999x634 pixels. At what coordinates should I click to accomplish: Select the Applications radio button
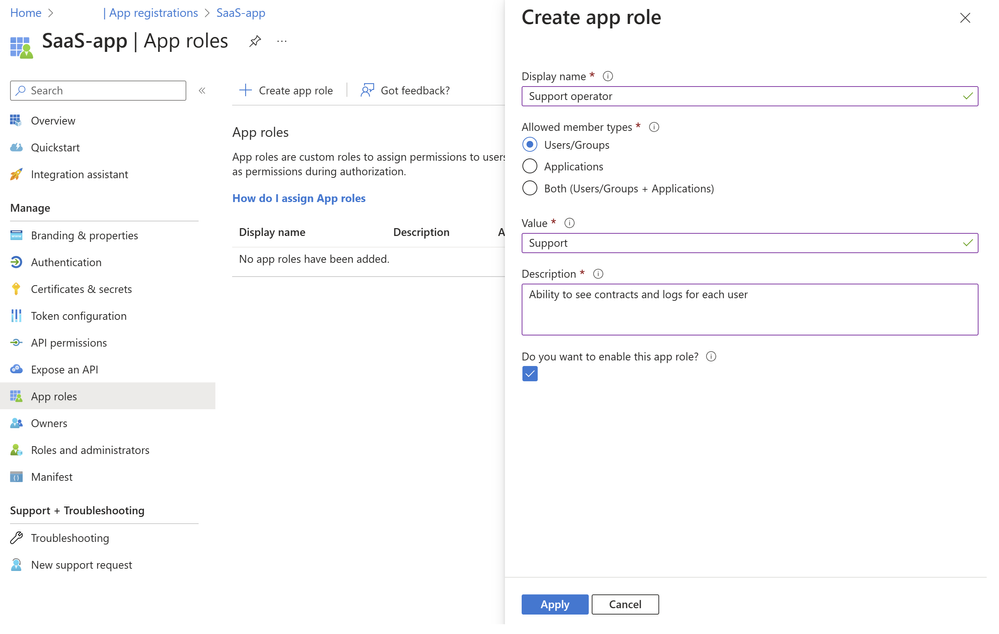pyautogui.click(x=529, y=166)
